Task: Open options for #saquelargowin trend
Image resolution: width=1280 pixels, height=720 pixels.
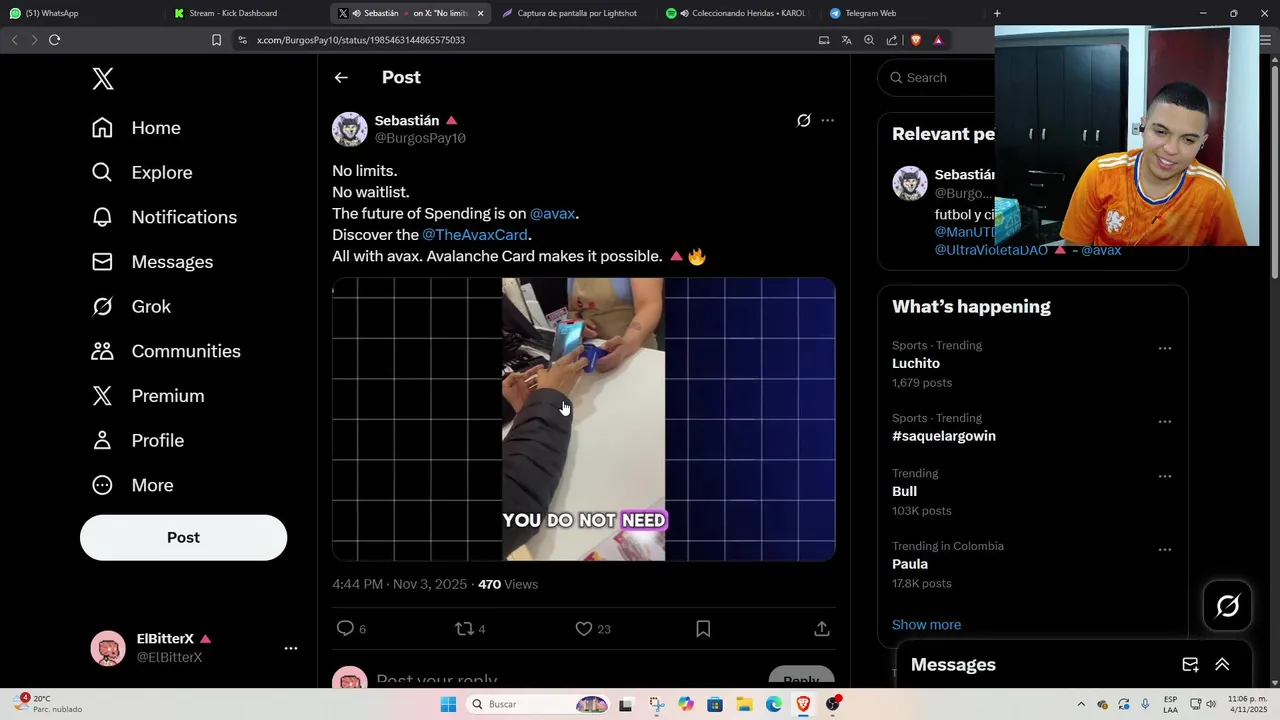Action: coord(1165,422)
